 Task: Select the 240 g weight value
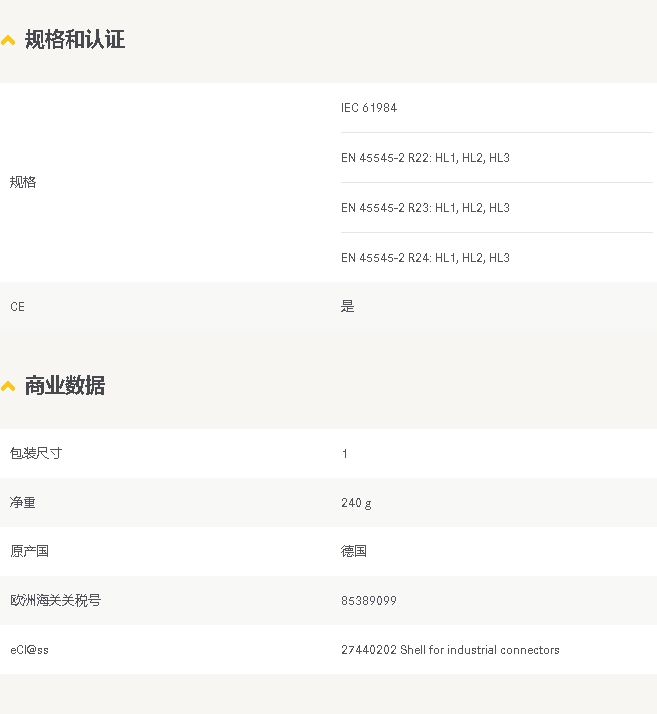tap(356, 503)
